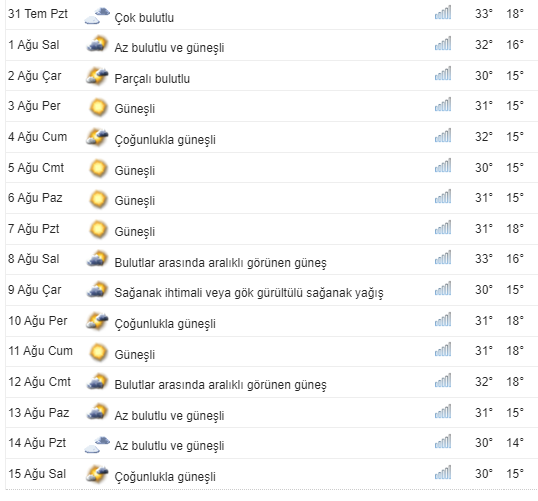Click the 'Parçalı bulutlu' forecast description
Screen dimensions: 538x501
coord(152,79)
